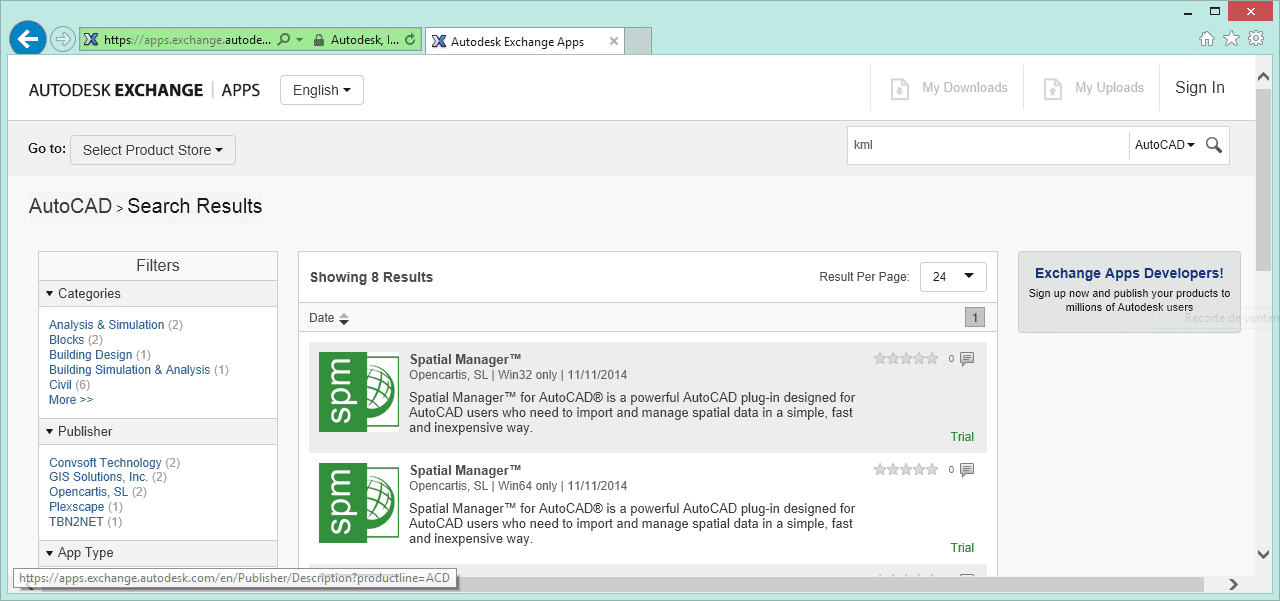Open the Spatial Manager Win64 title link
Screen dimensions: 1280x601
(466, 470)
